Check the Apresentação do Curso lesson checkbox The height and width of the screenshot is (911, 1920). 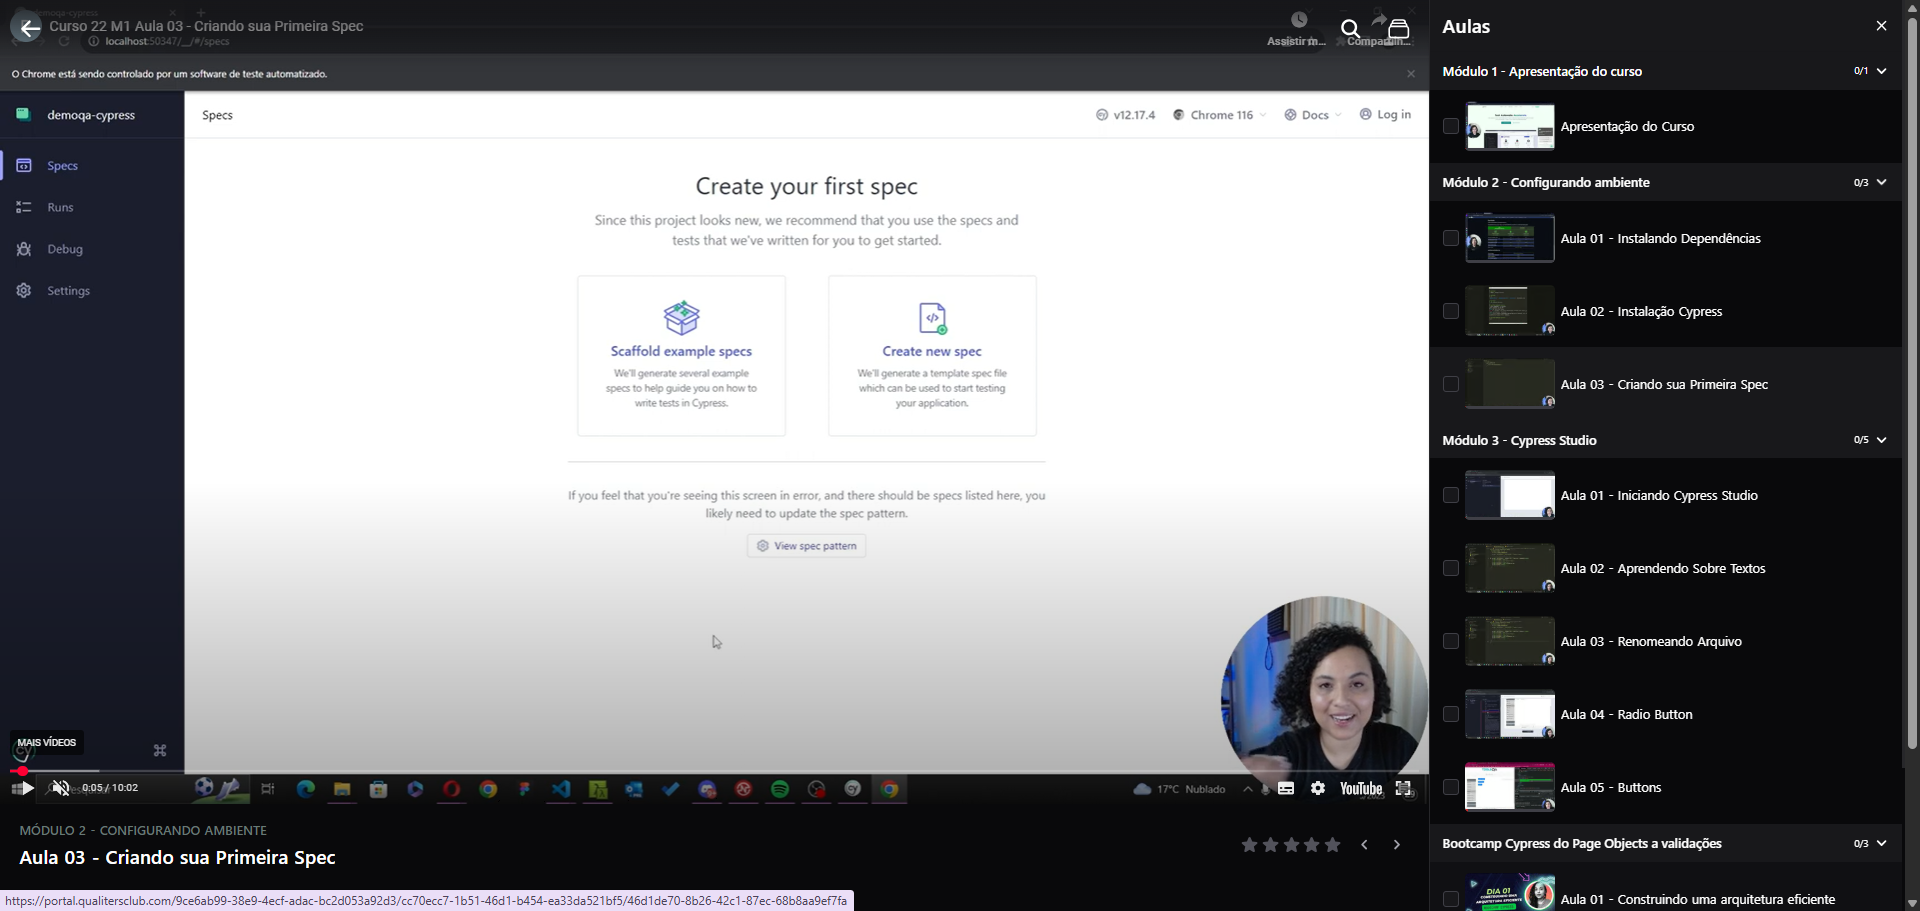point(1451,126)
